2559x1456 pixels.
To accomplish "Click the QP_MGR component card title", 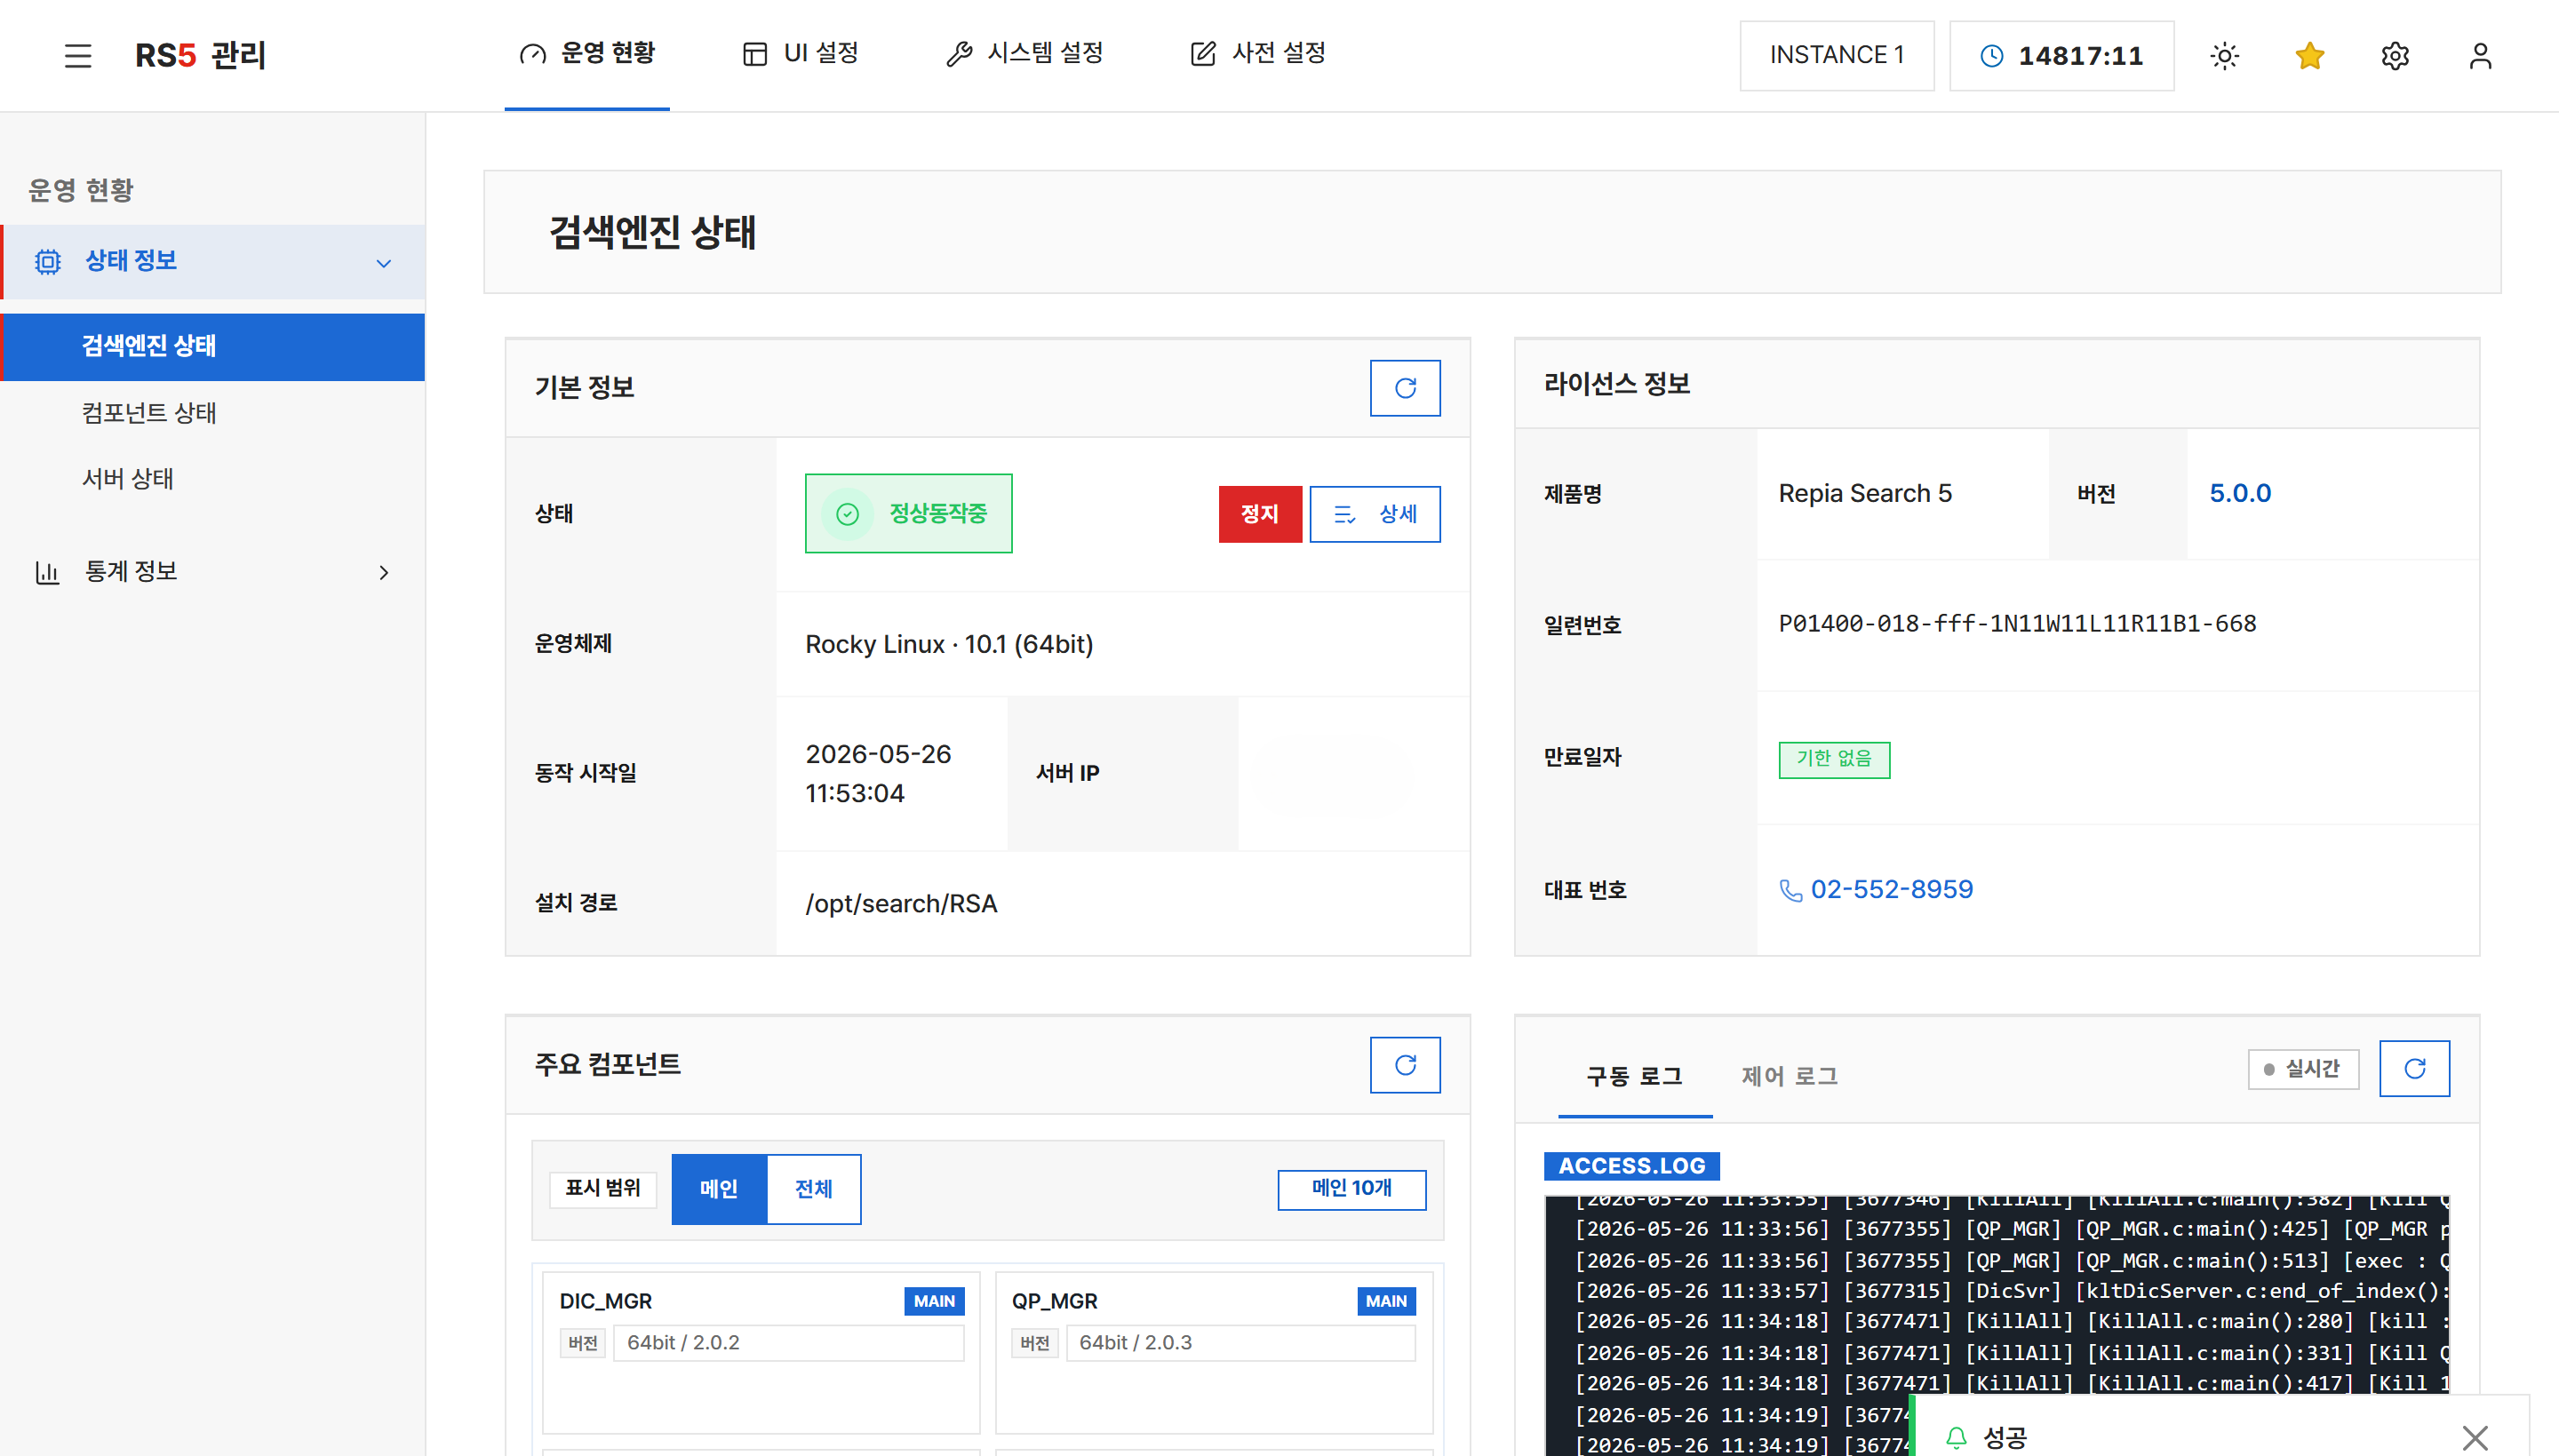I will point(1054,1301).
